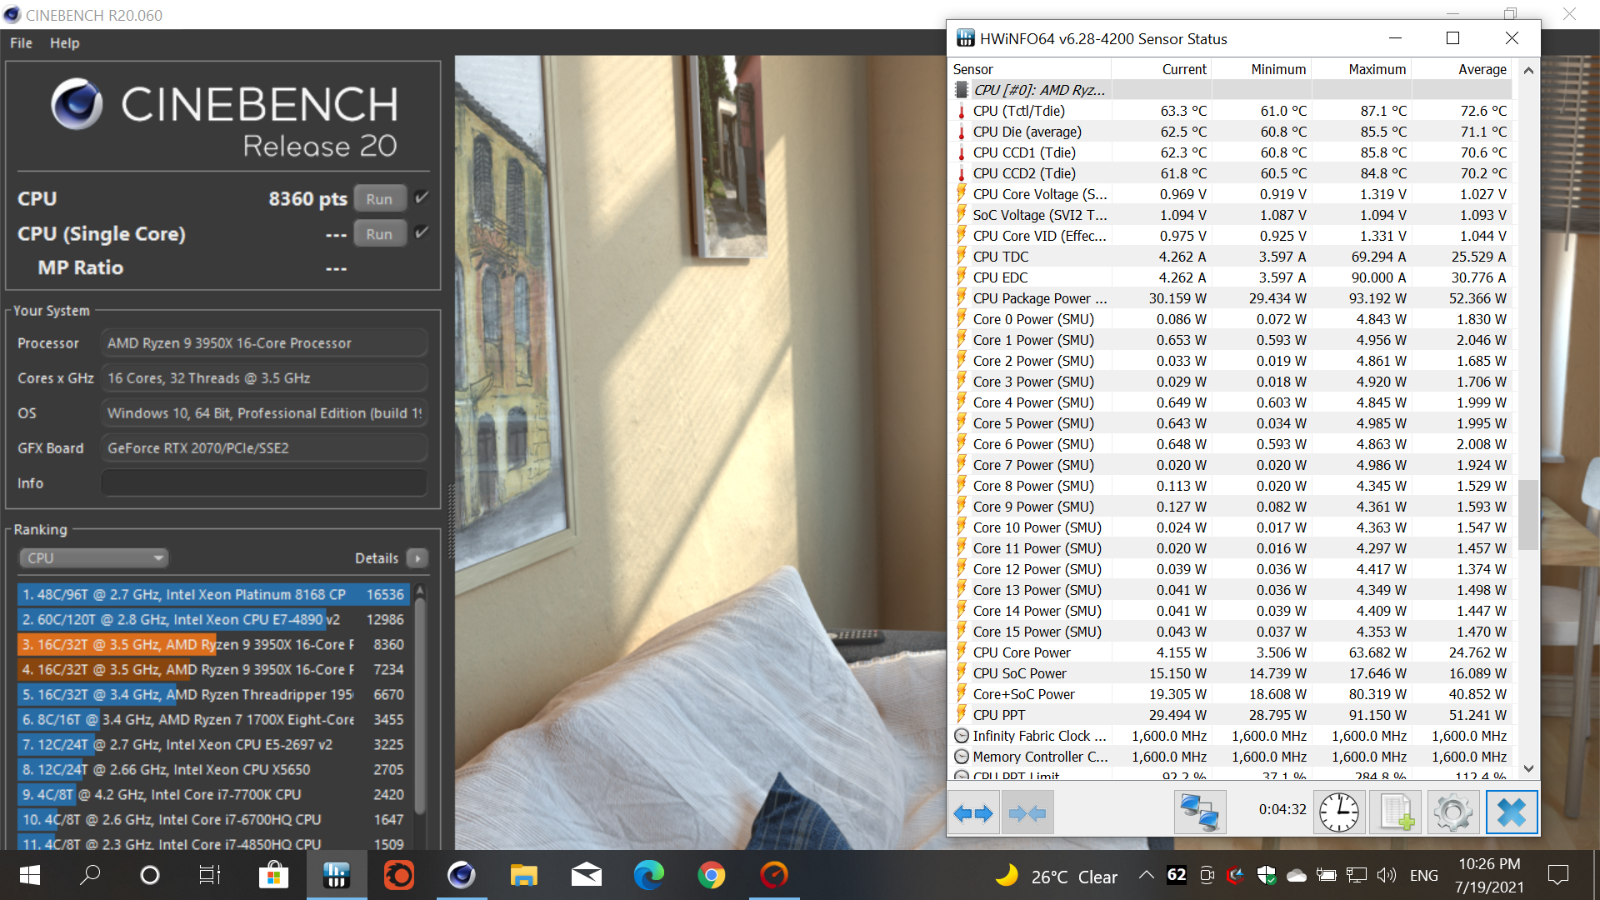
Task: Open Windows Start menu
Action: click(x=30, y=876)
